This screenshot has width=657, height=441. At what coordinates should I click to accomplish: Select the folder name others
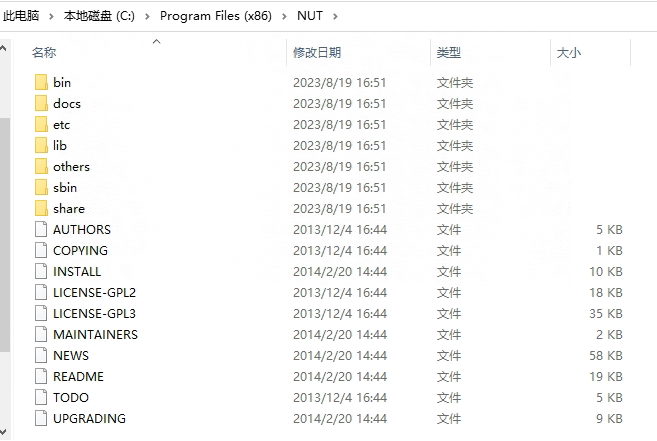72,166
